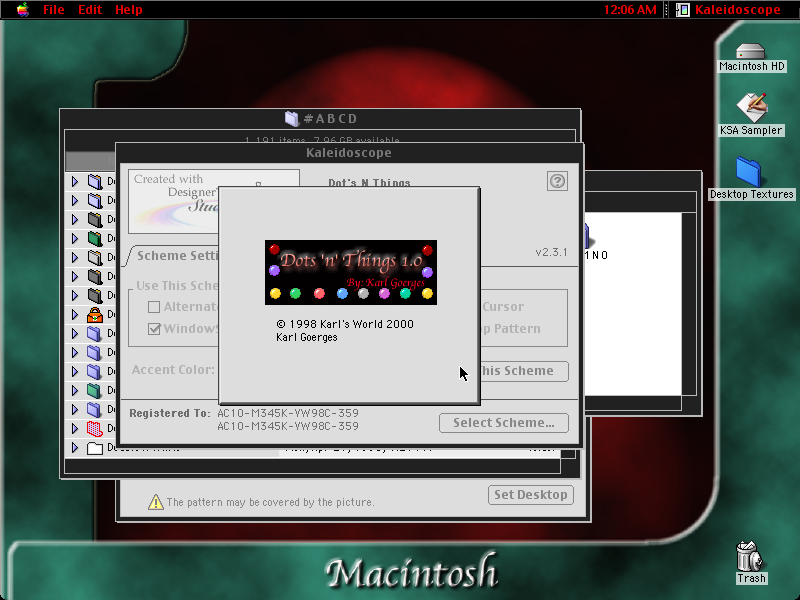Toggle the Alternate checkbox in Scheme Settings
Screen dimensions: 800x600
click(154, 307)
